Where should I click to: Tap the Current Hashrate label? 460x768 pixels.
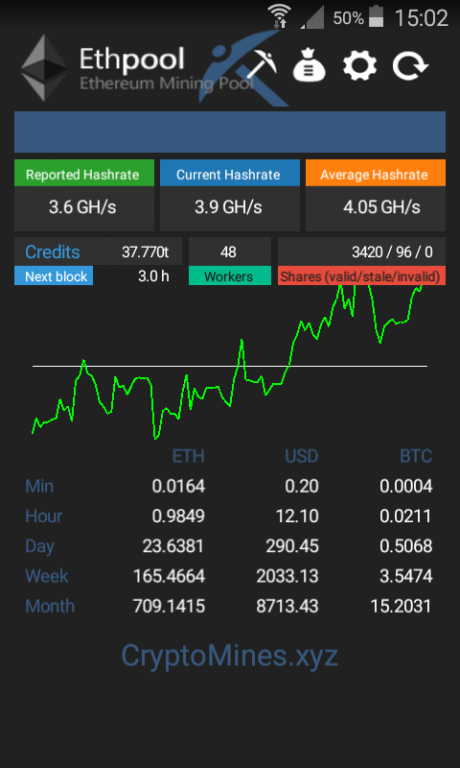pyautogui.click(x=228, y=175)
